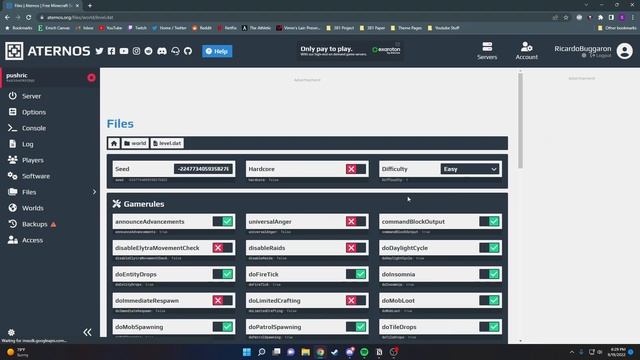The image size is (640, 360).
Task: Reload the browser page
Action: point(29,18)
